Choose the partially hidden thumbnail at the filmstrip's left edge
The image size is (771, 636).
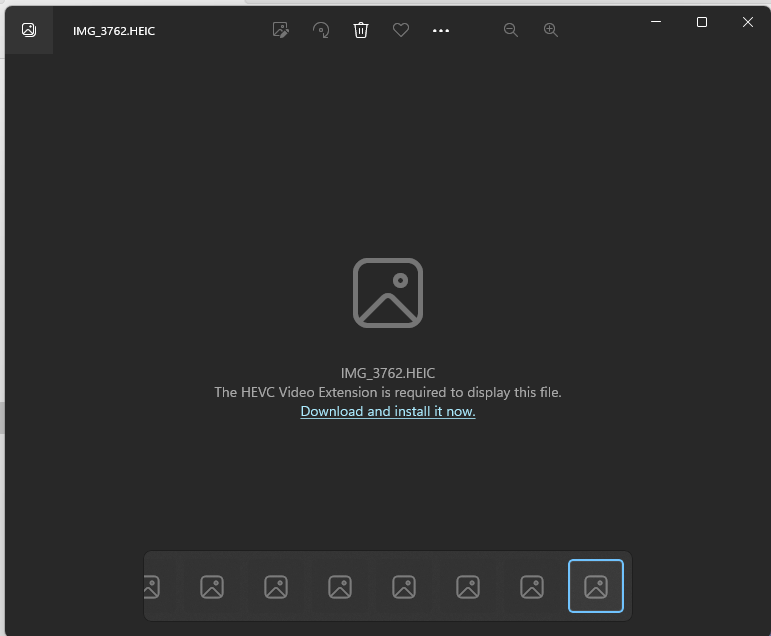coord(152,586)
